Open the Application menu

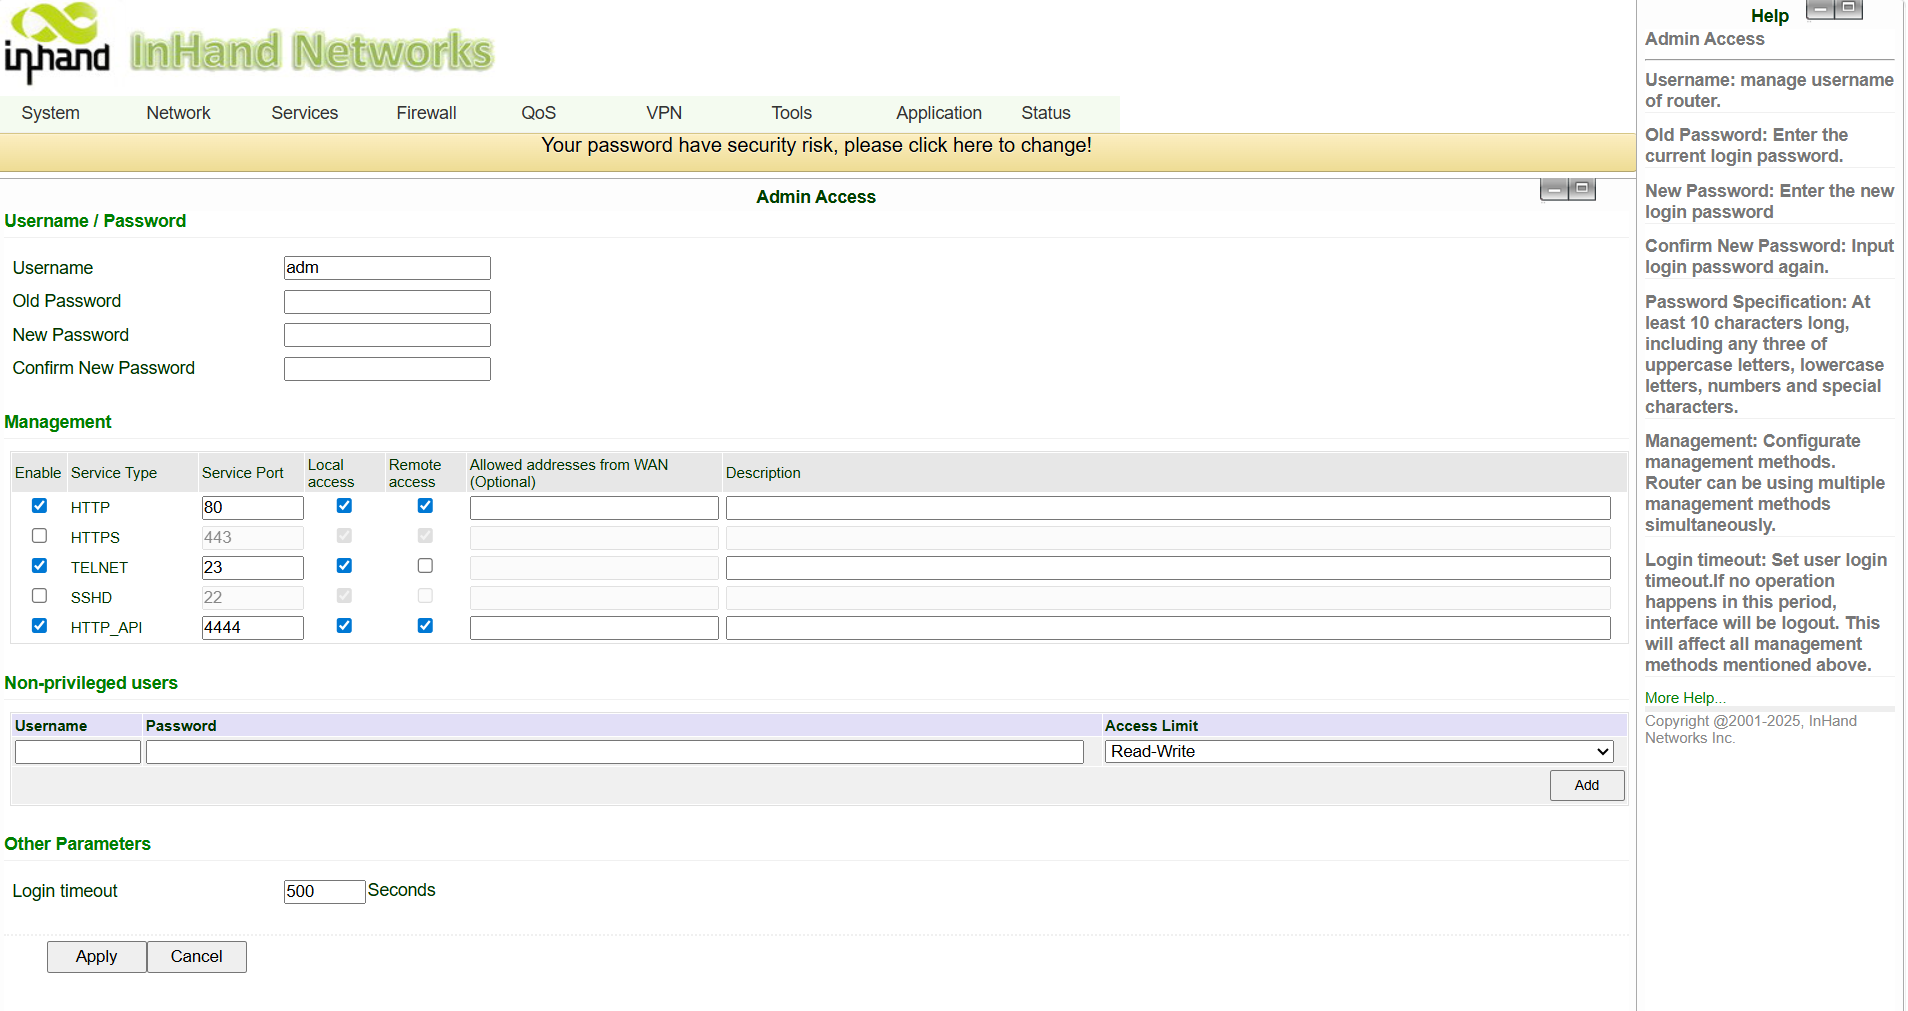[938, 113]
